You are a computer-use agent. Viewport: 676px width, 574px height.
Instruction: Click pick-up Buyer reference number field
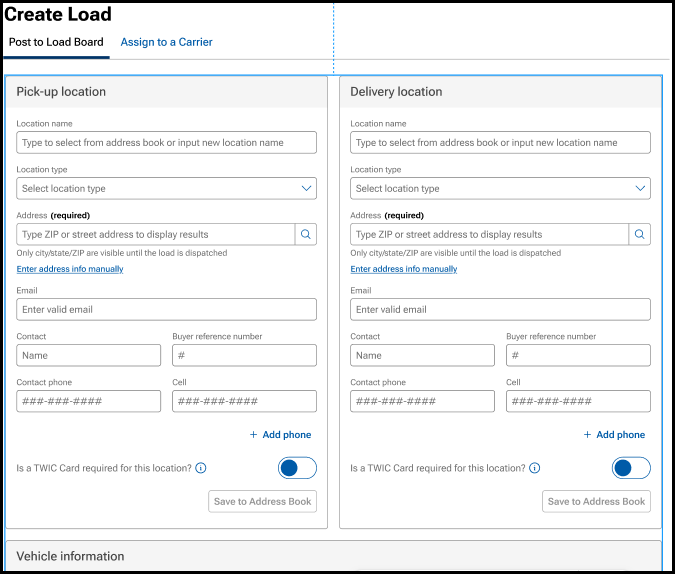(244, 355)
